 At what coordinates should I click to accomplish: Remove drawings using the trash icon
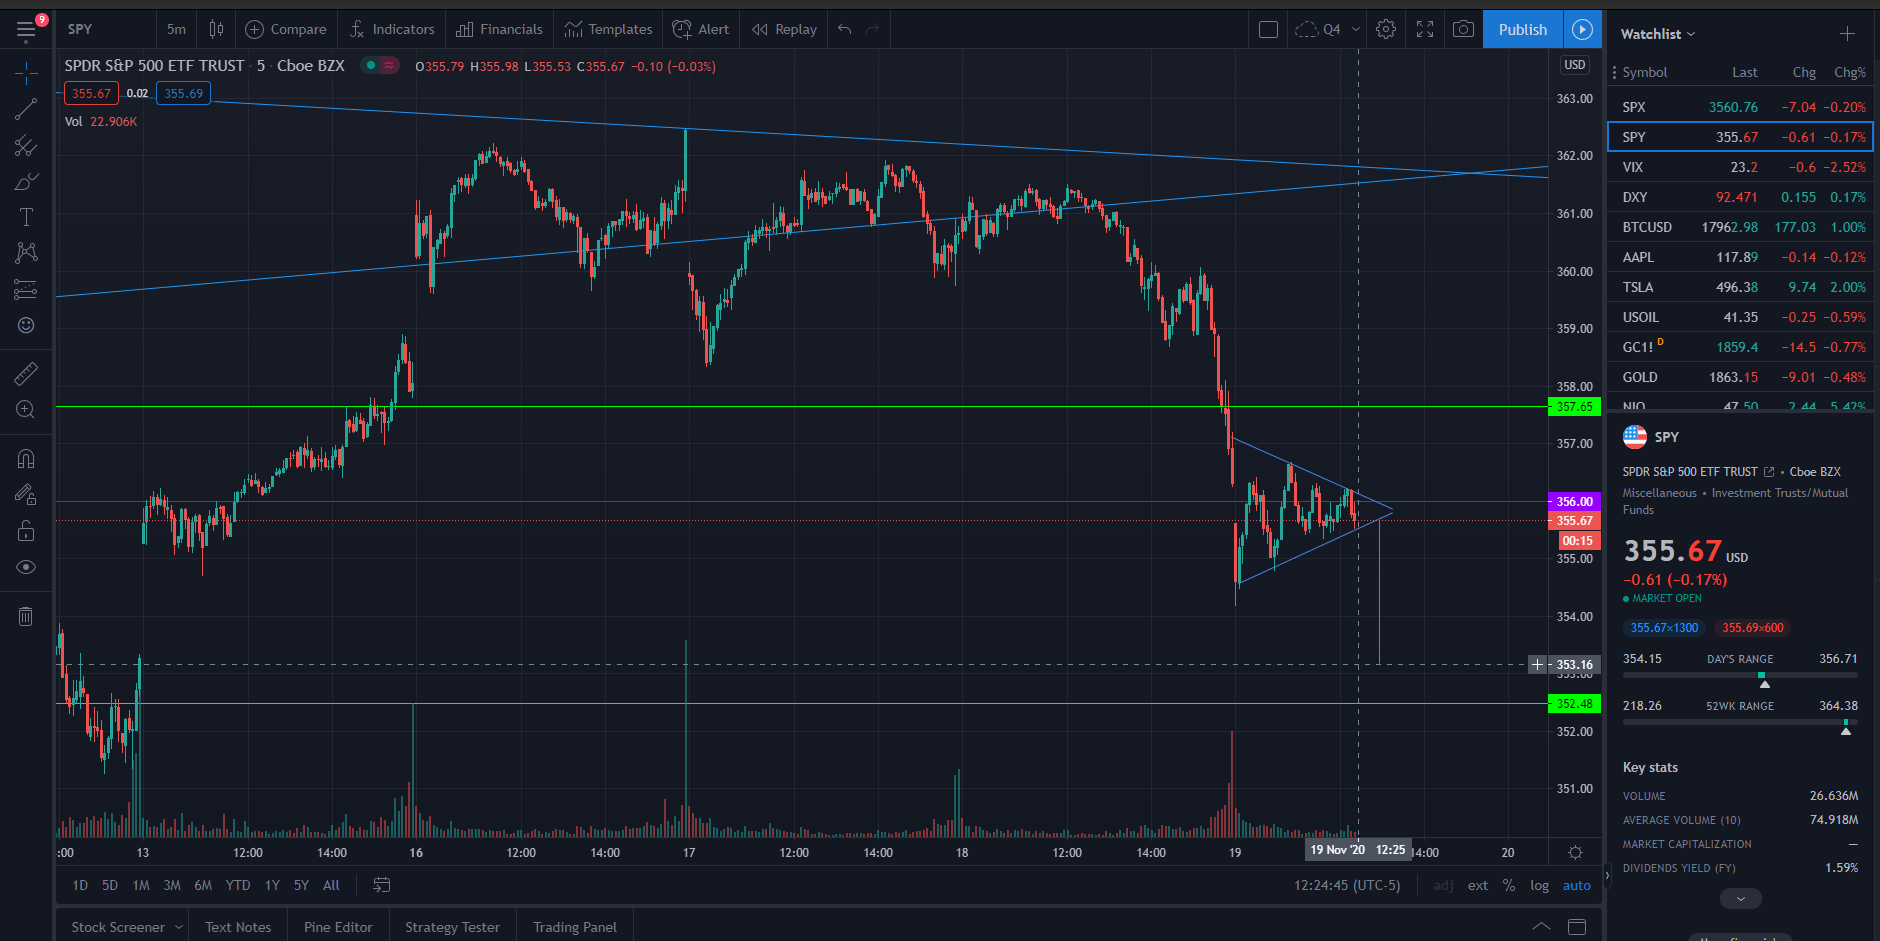[x=26, y=616]
